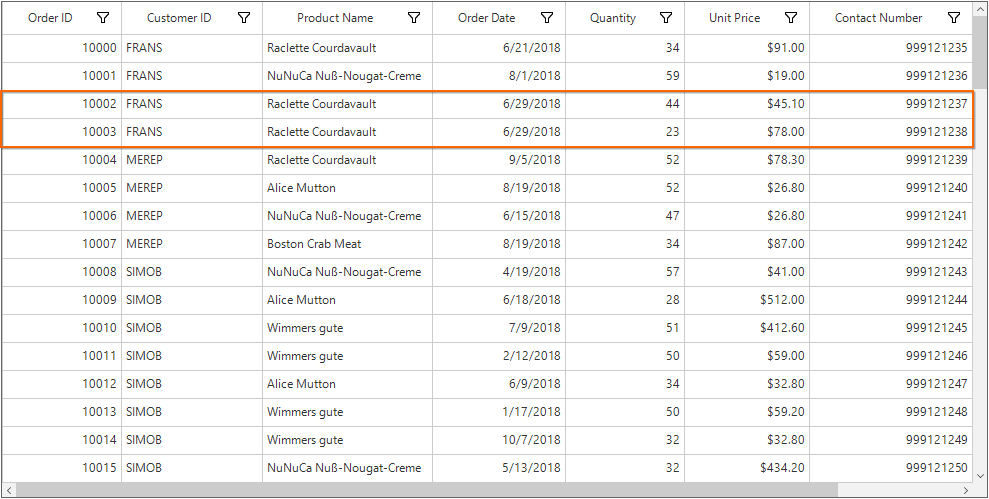This screenshot has width=989, height=499.
Task: Select the Order ID 10015 cell
Action: tap(61, 468)
